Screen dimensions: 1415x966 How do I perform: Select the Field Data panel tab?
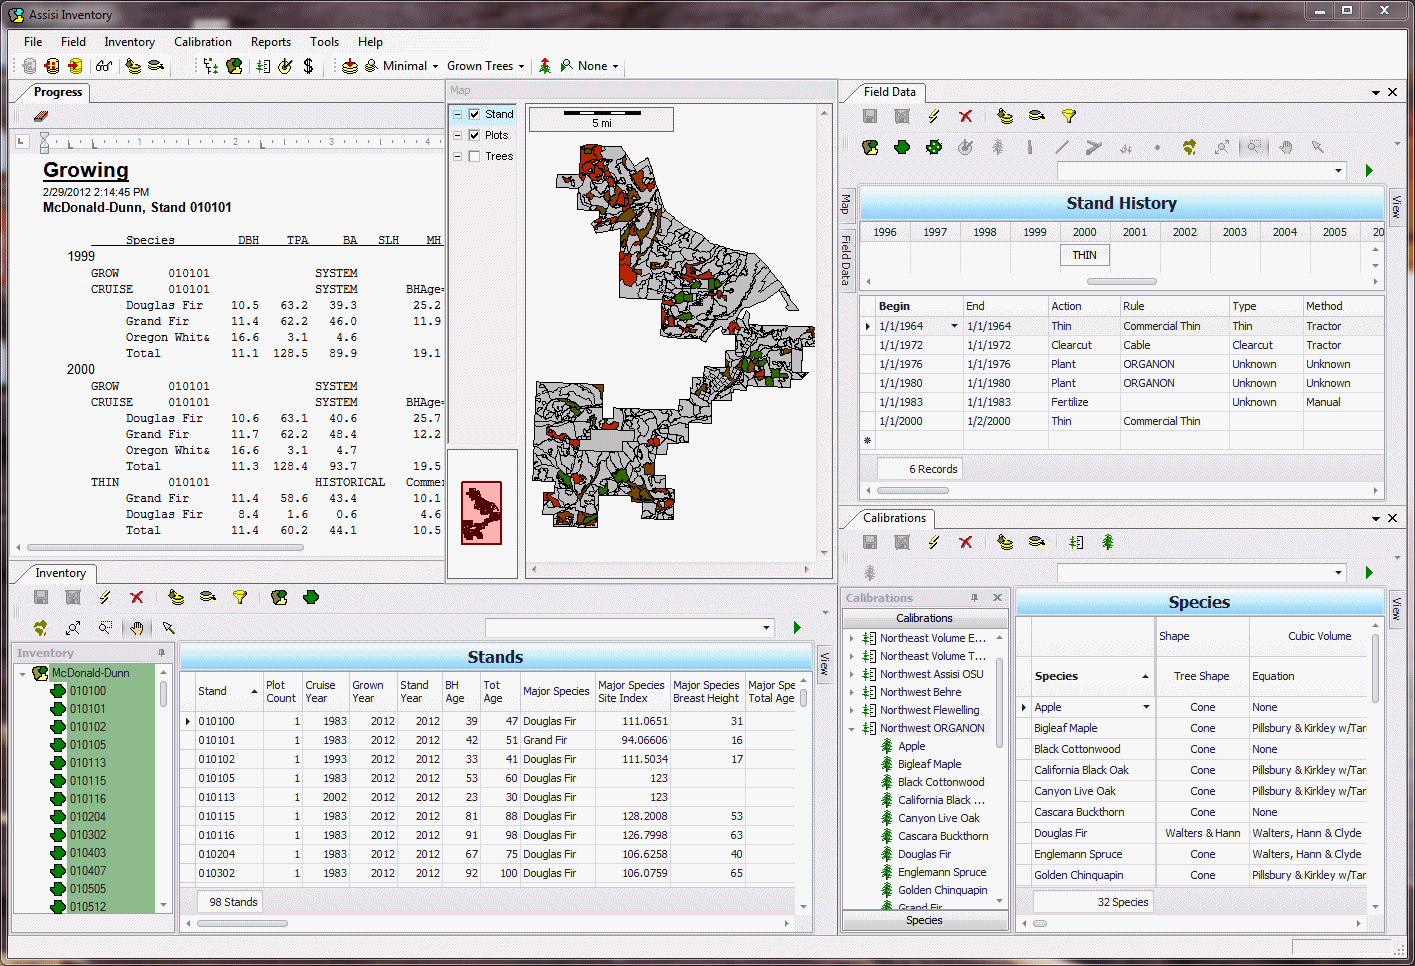pyautogui.click(x=889, y=92)
